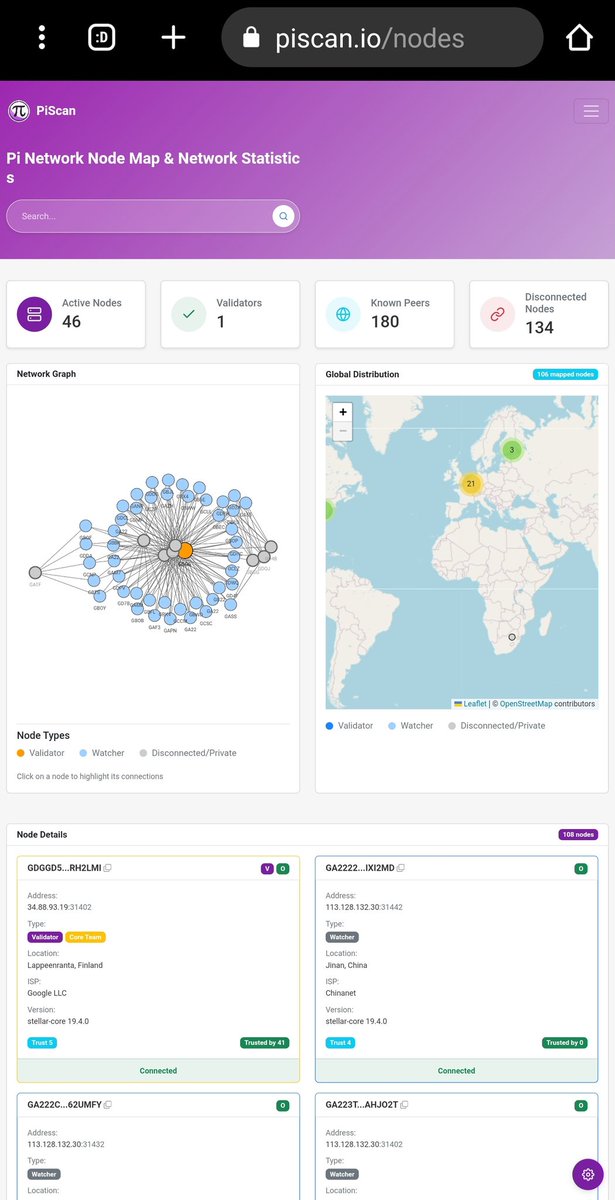Image resolution: width=615 pixels, height=1200 pixels.
Task: Open the map cluster labeled 3
Action: click(x=512, y=450)
